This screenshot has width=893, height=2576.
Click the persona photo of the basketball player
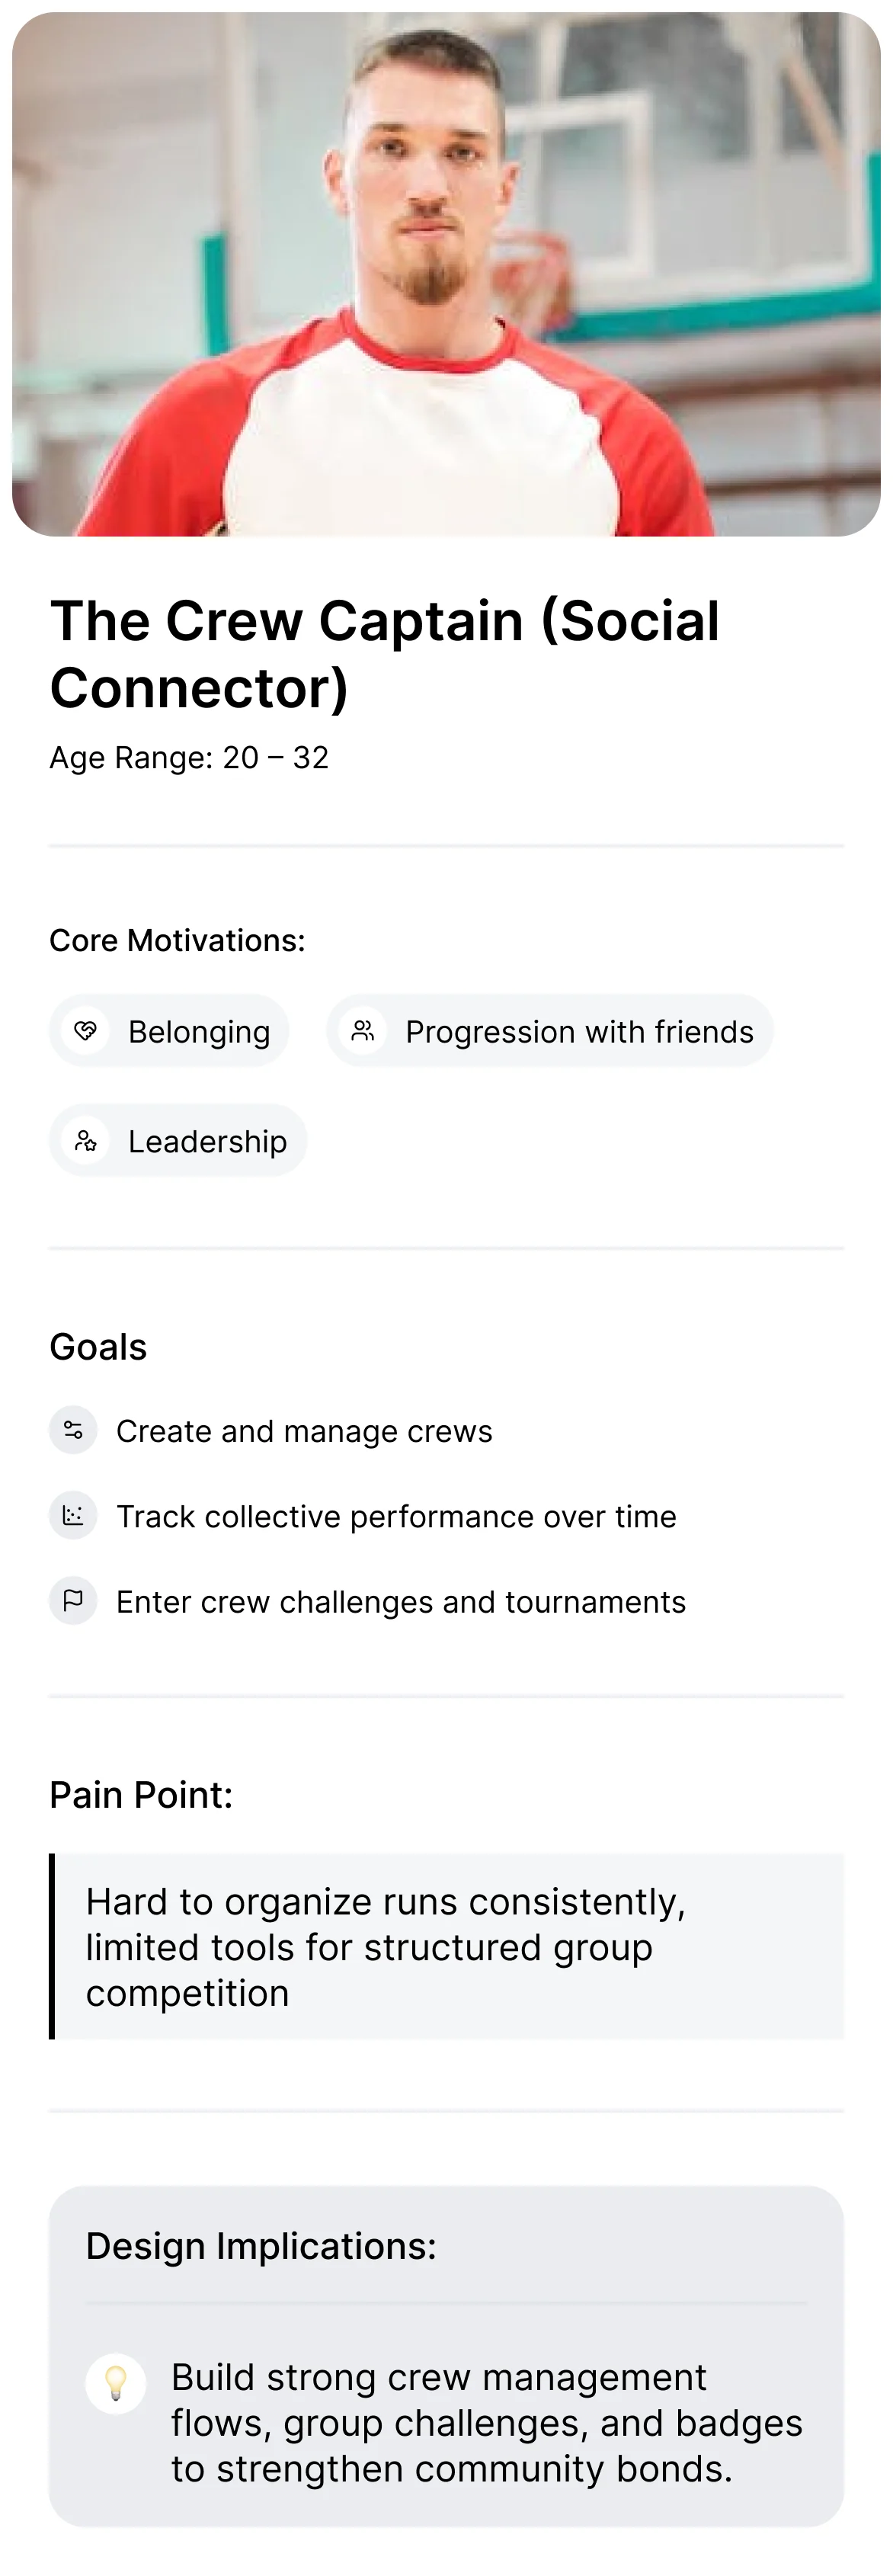446,275
